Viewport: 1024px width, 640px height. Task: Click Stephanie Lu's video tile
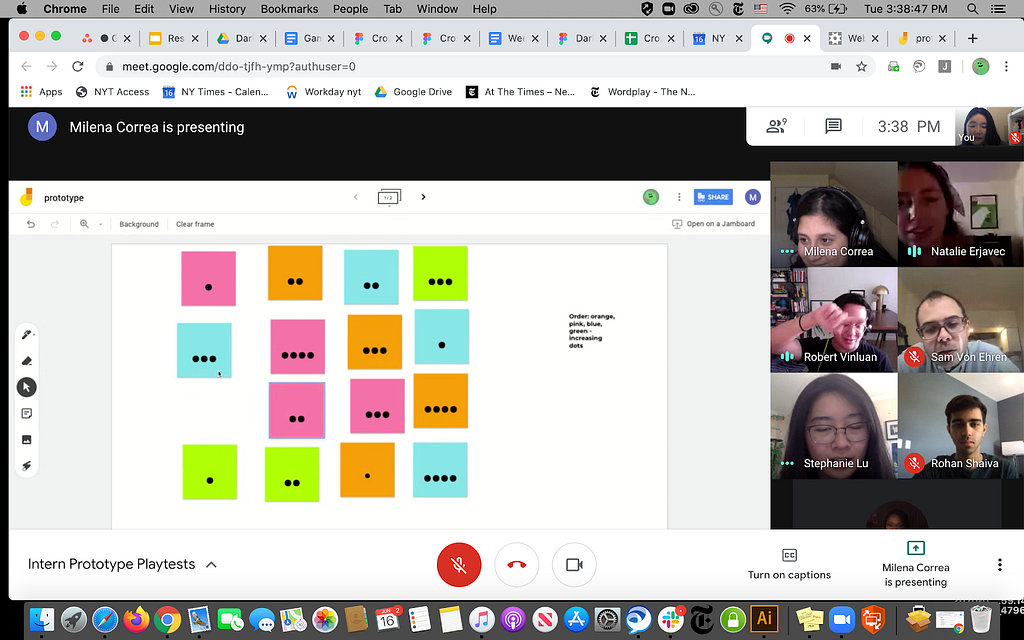tap(834, 426)
